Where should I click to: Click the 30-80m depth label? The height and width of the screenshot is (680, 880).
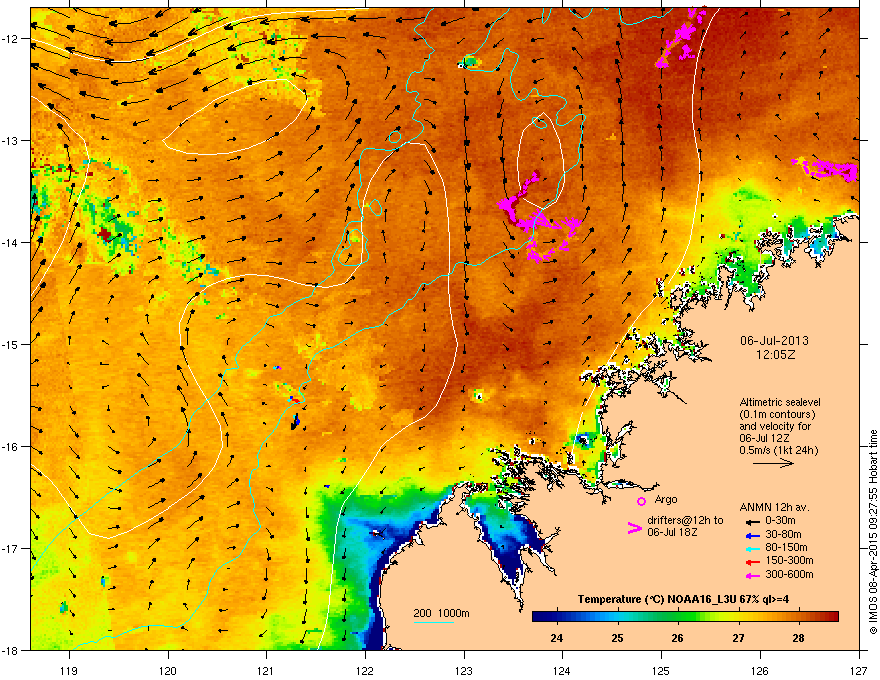tap(783, 535)
